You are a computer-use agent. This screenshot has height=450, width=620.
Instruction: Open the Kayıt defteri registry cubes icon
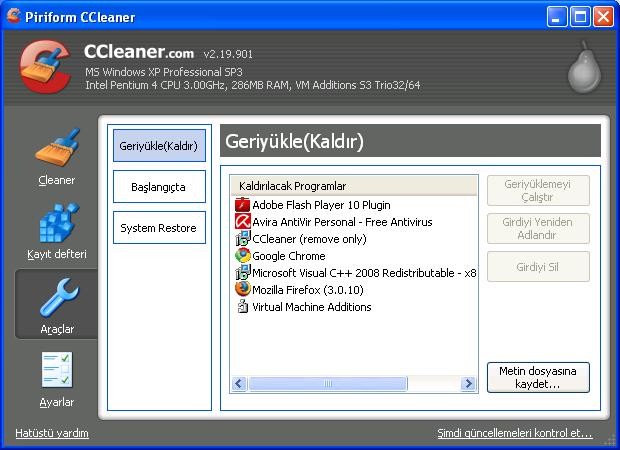coord(59,222)
